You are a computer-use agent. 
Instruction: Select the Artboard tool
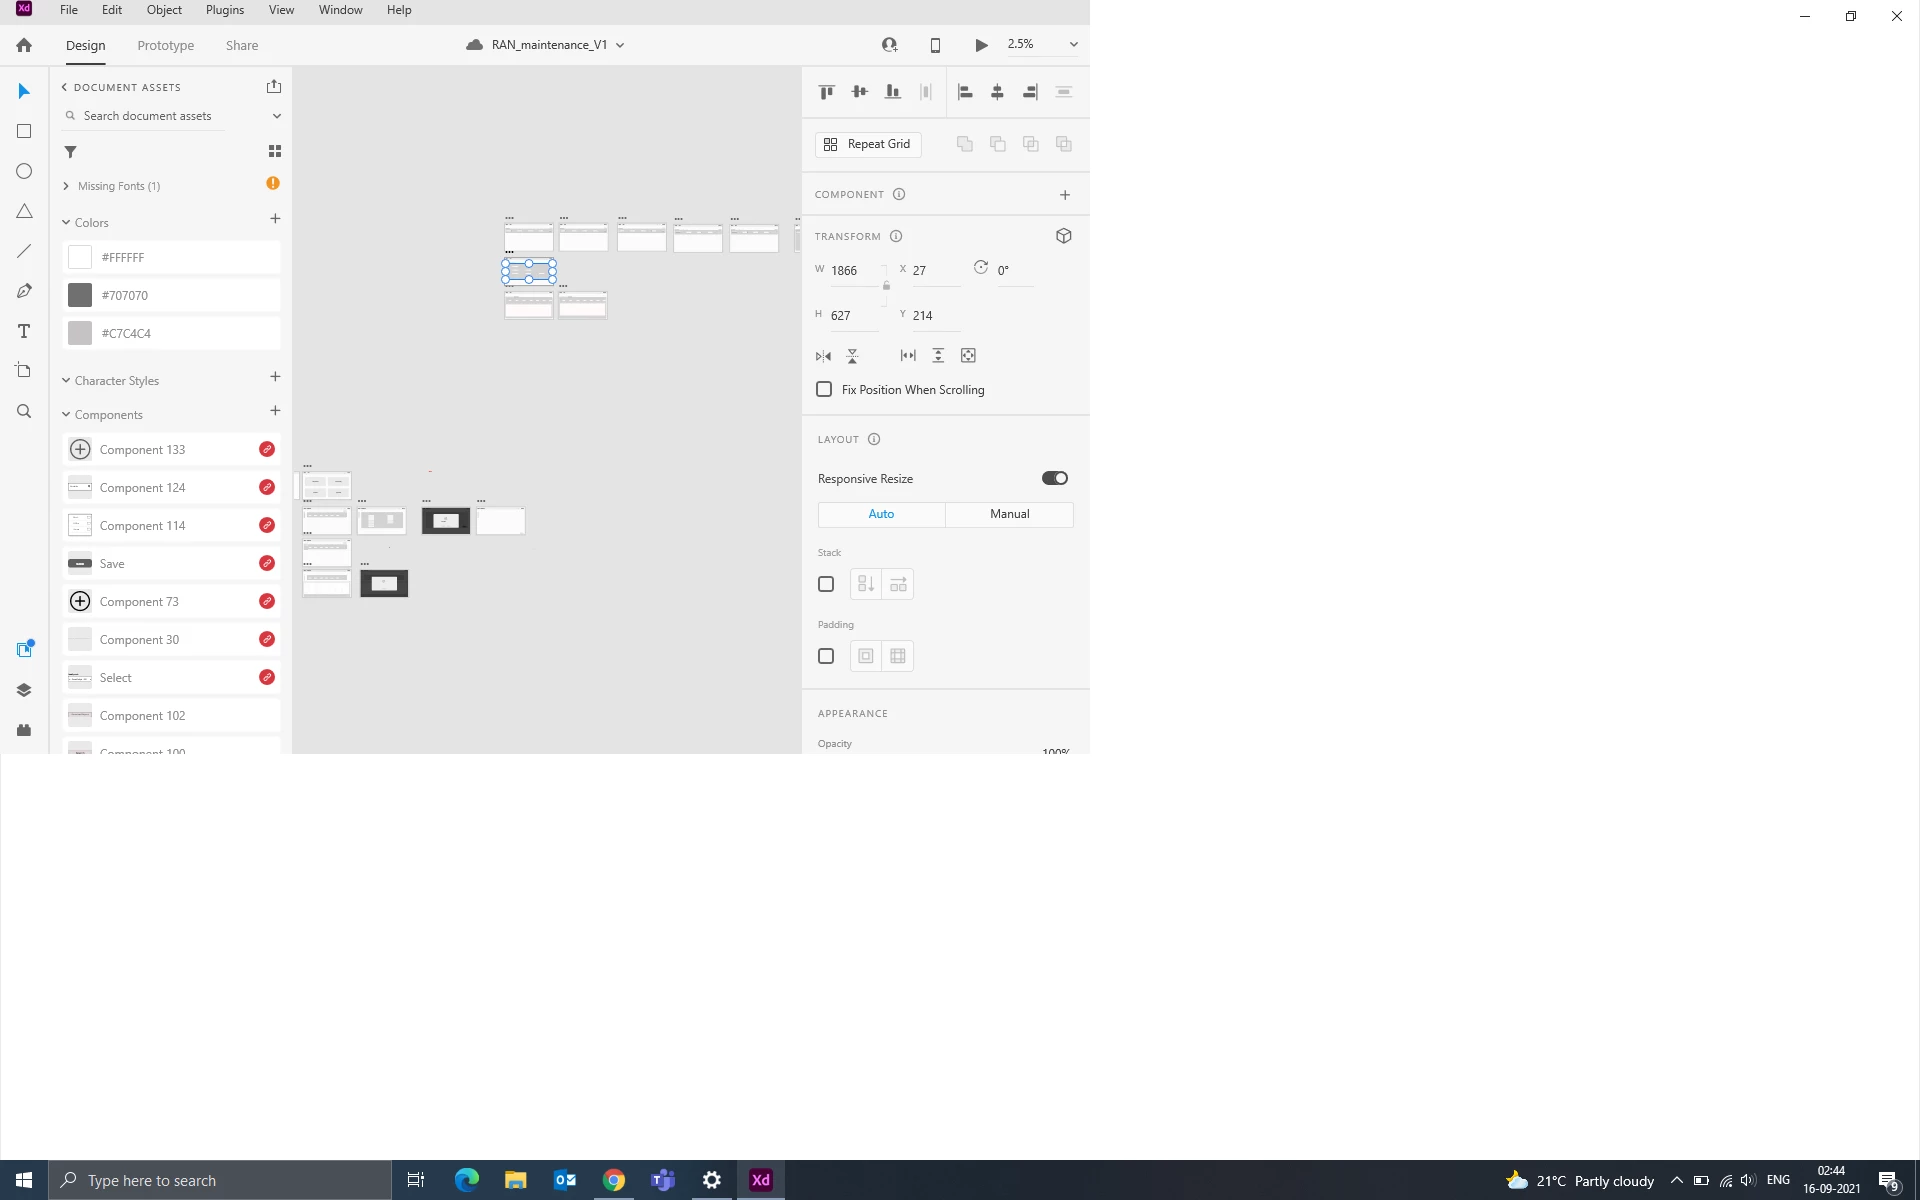tap(24, 371)
